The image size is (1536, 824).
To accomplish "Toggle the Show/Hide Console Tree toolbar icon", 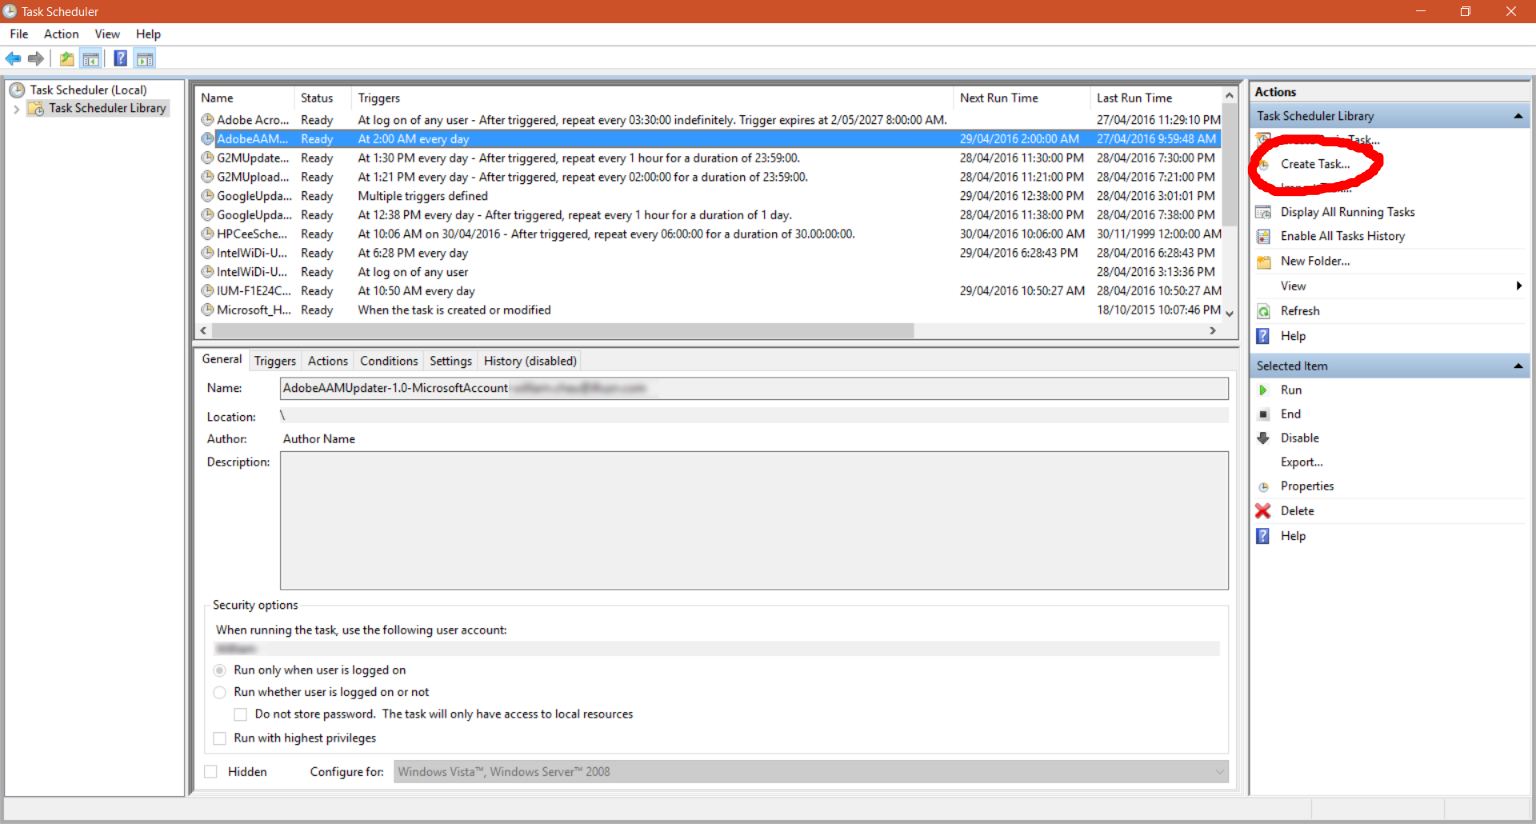I will (x=90, y=59).
